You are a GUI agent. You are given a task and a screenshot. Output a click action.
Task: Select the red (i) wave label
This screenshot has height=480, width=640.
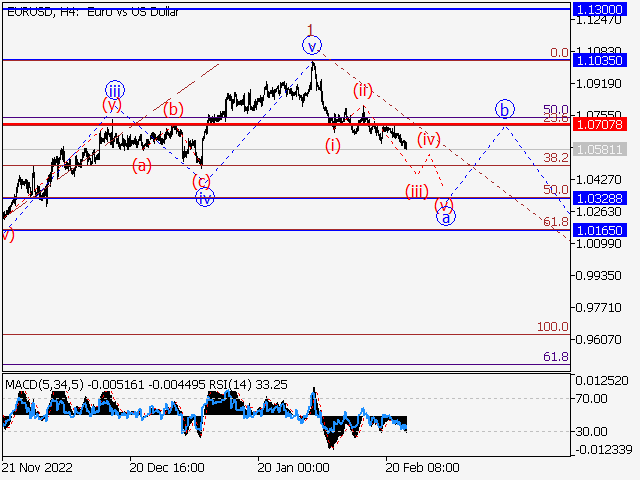pyautogui.click(x=333, y=145)
